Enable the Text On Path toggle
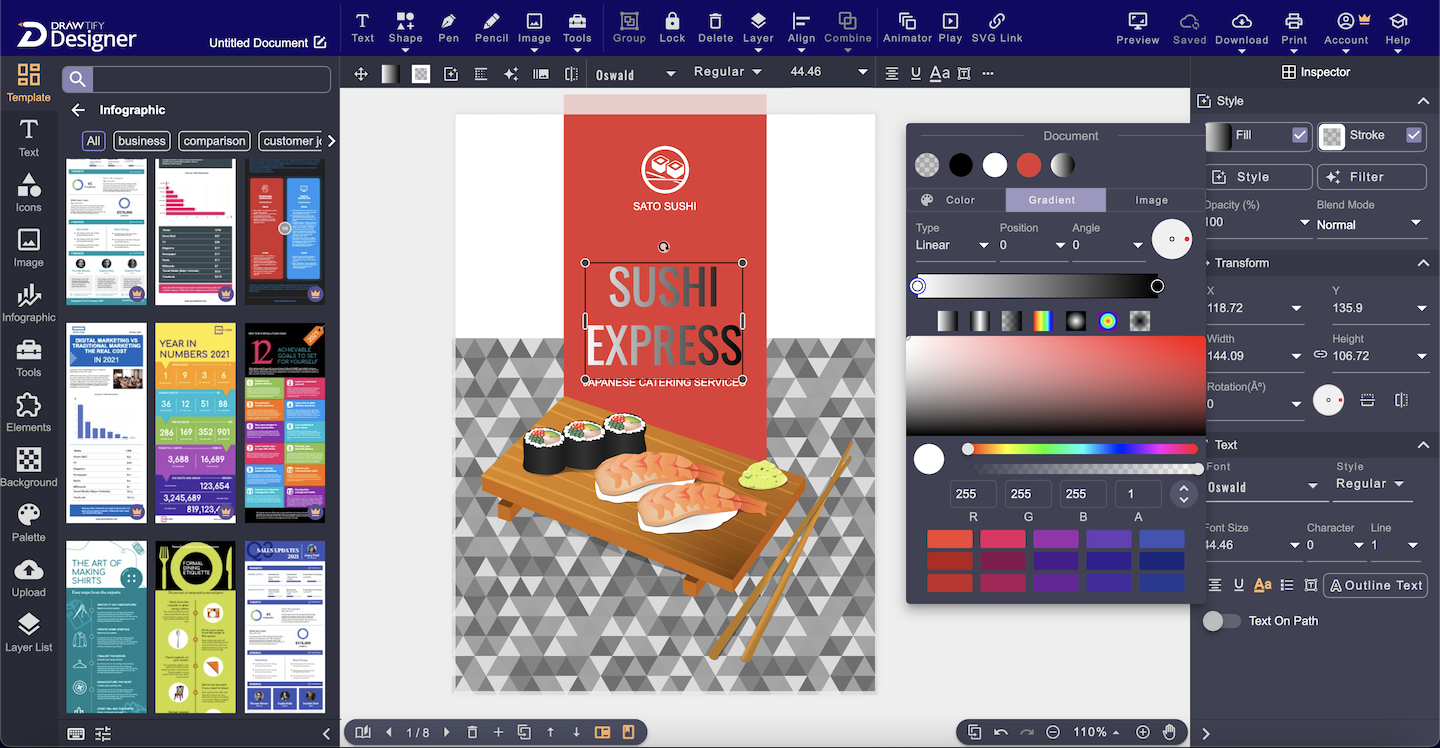 1221,621
